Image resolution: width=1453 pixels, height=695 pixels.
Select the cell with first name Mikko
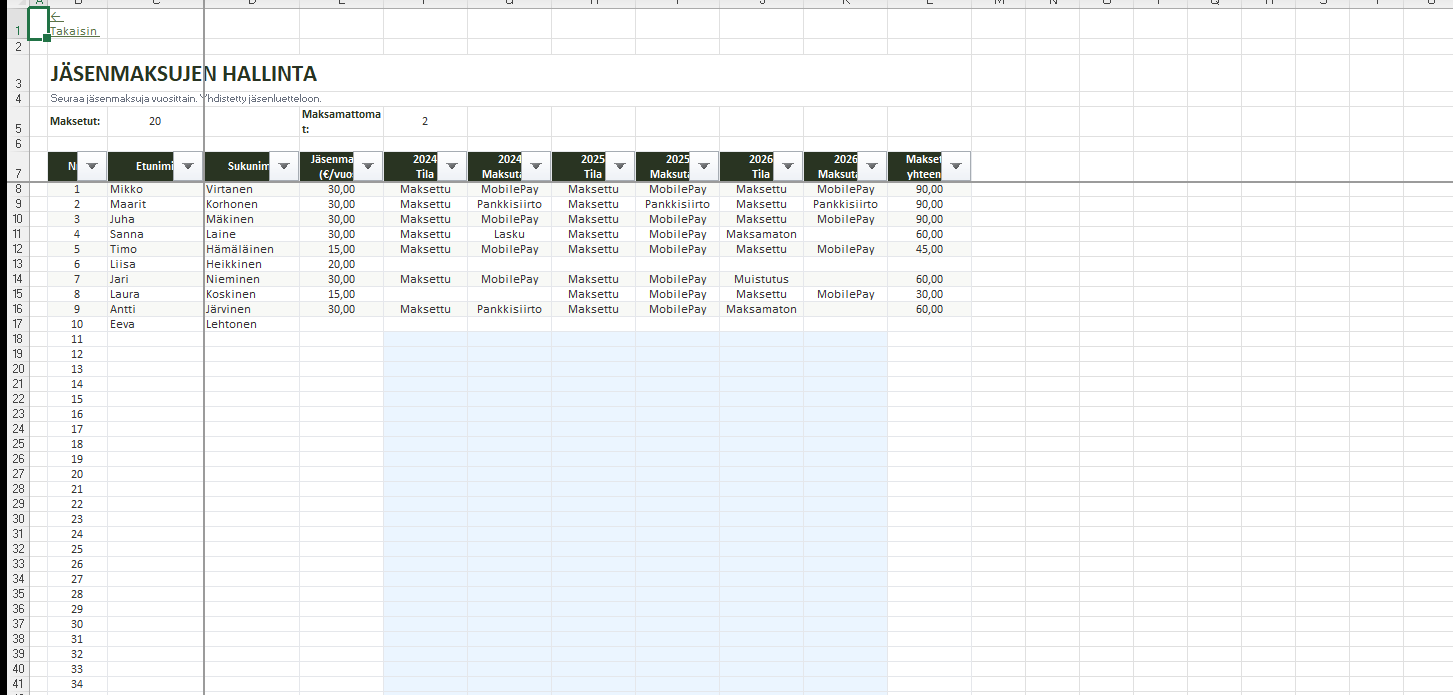point(154,189)
